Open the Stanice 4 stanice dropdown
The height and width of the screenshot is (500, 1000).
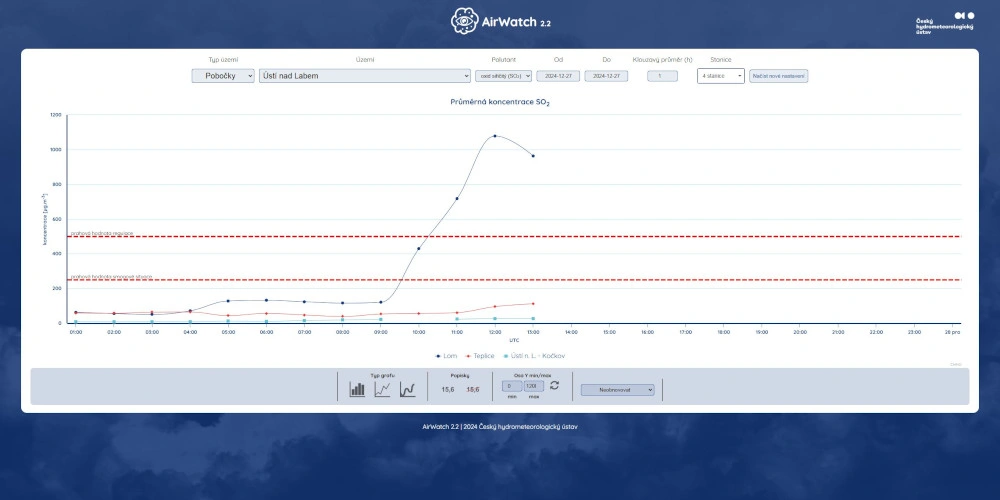[720, 76]
